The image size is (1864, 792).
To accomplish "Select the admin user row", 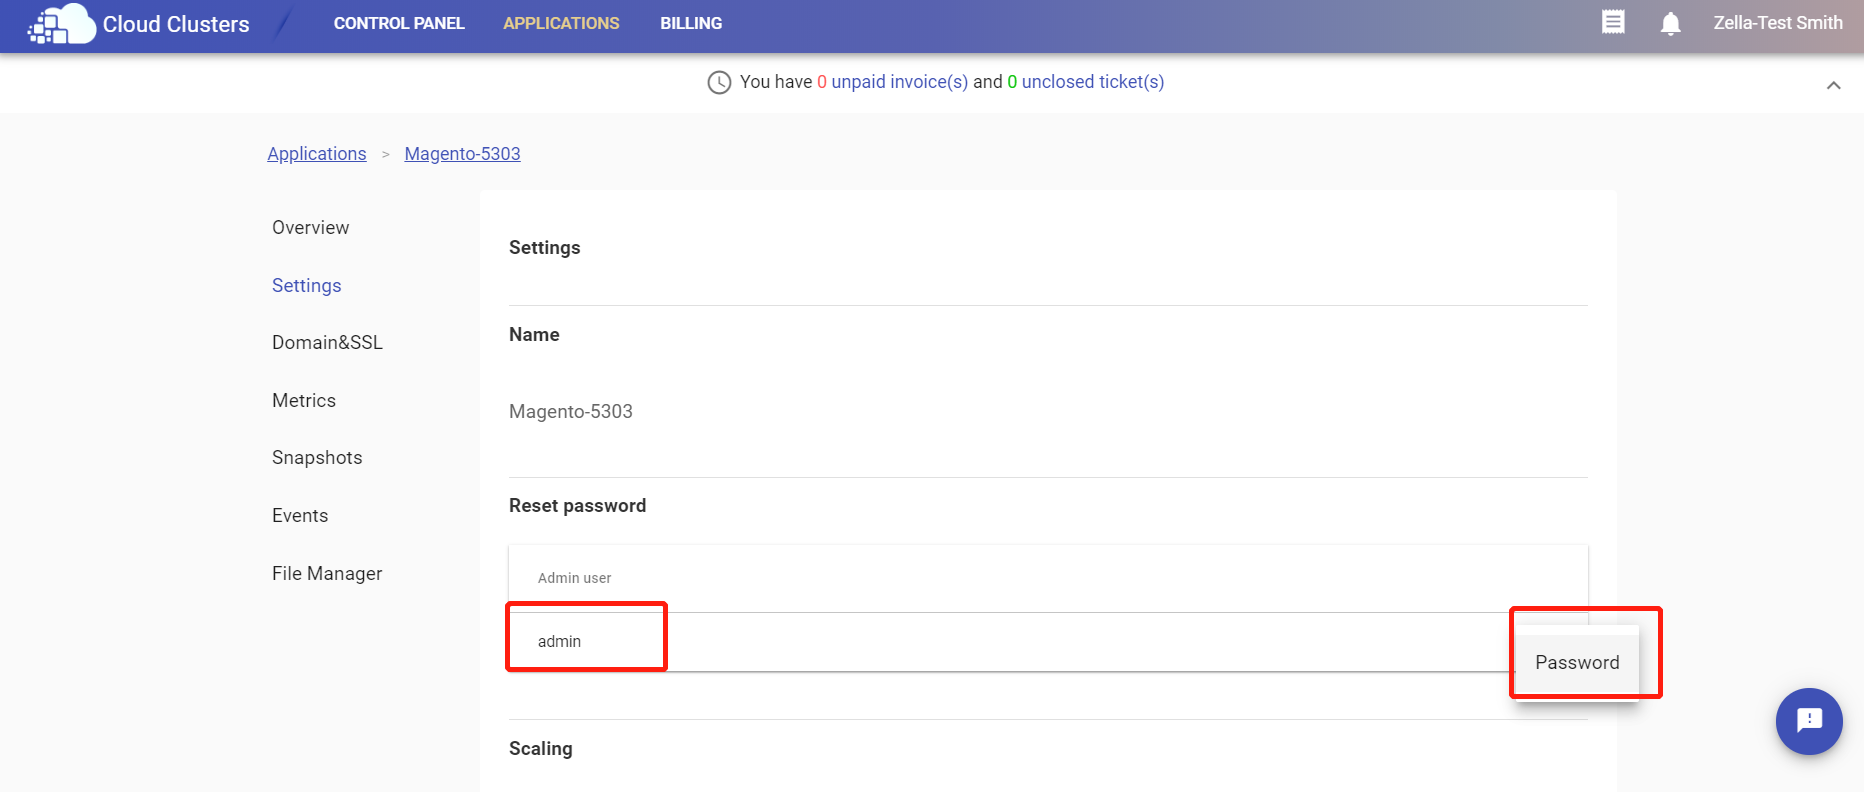I will click(x=1048, y=642).
